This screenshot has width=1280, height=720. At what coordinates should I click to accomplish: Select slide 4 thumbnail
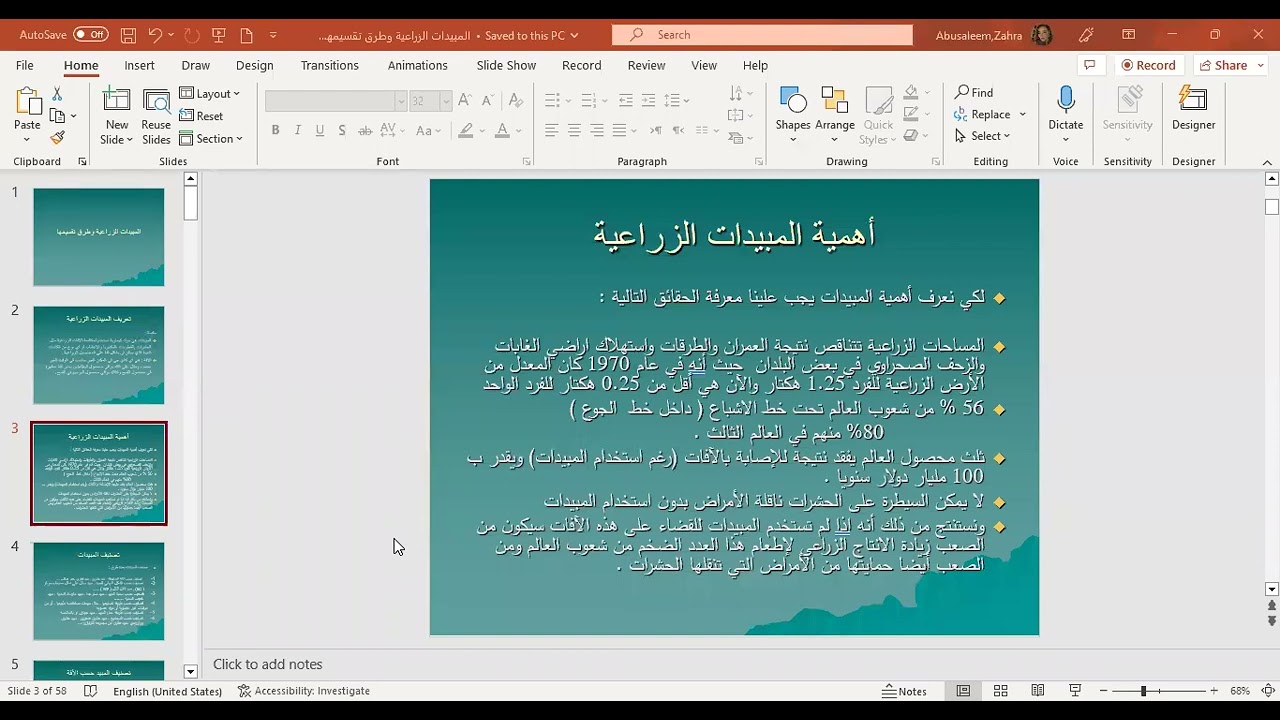[x=99, y=591]
